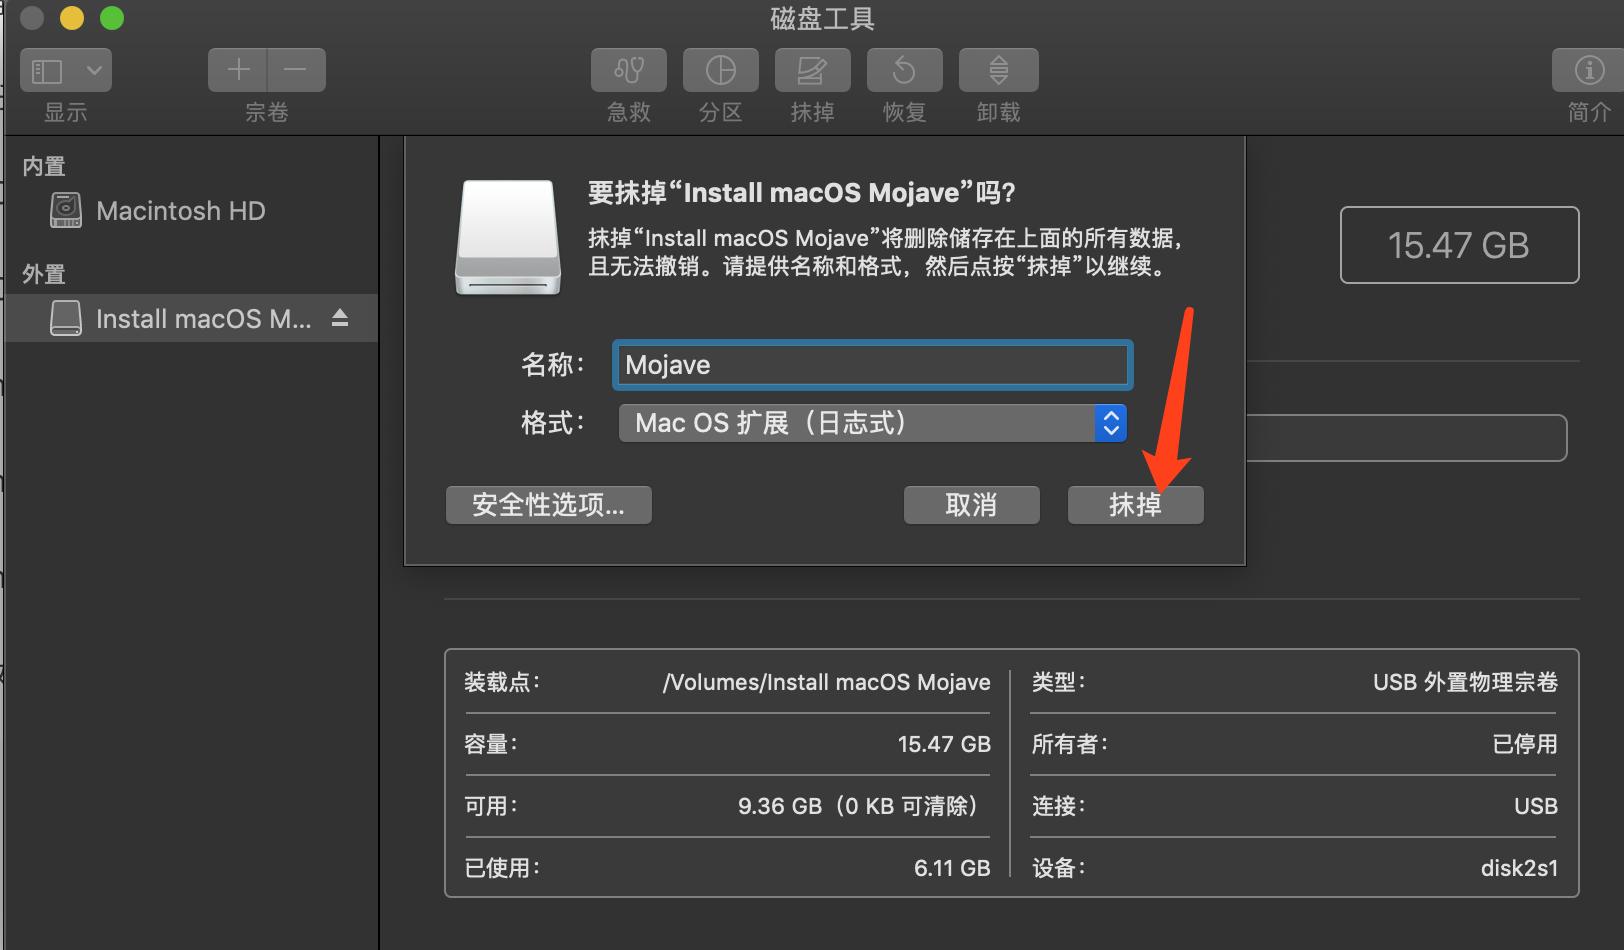Click the Unmount (卸载) toolbar icon
Image resolution: width=1624 pixels, height=950 pixels.
click(x=997, y=70)
